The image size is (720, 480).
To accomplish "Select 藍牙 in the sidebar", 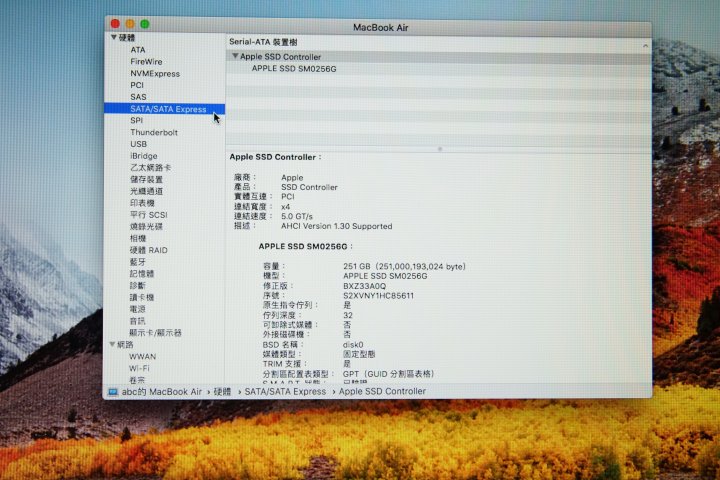I will [138, 262].
